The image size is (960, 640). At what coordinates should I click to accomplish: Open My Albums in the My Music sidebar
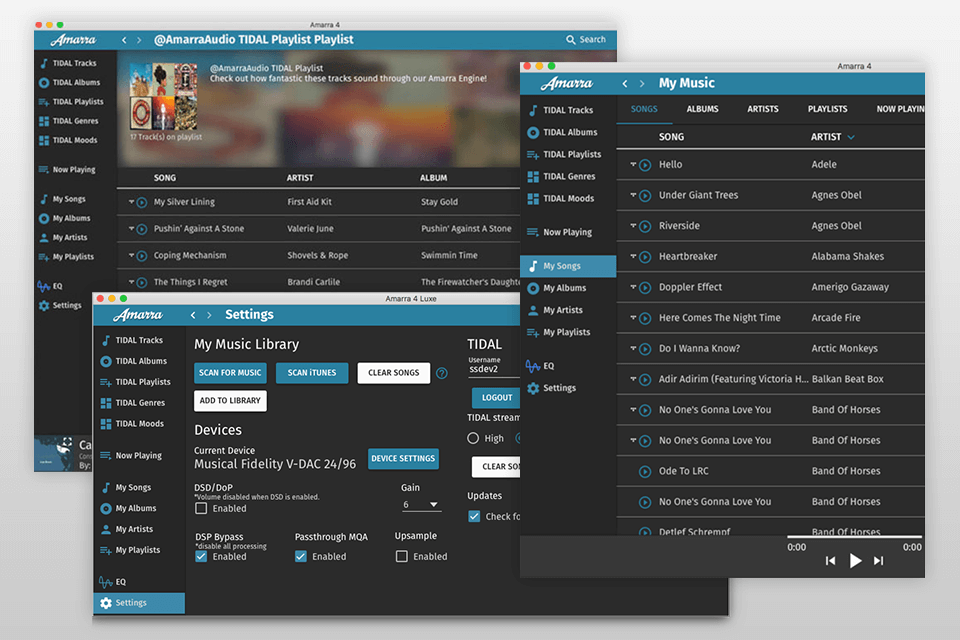point(557,288)
